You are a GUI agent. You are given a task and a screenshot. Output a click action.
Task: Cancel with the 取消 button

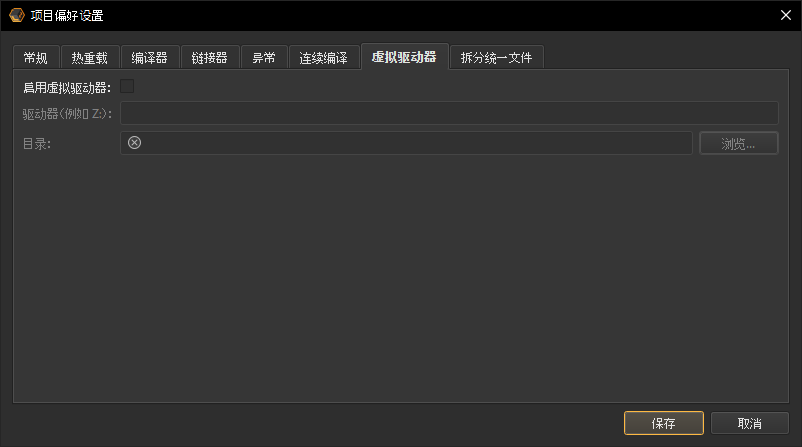(749, 423)
